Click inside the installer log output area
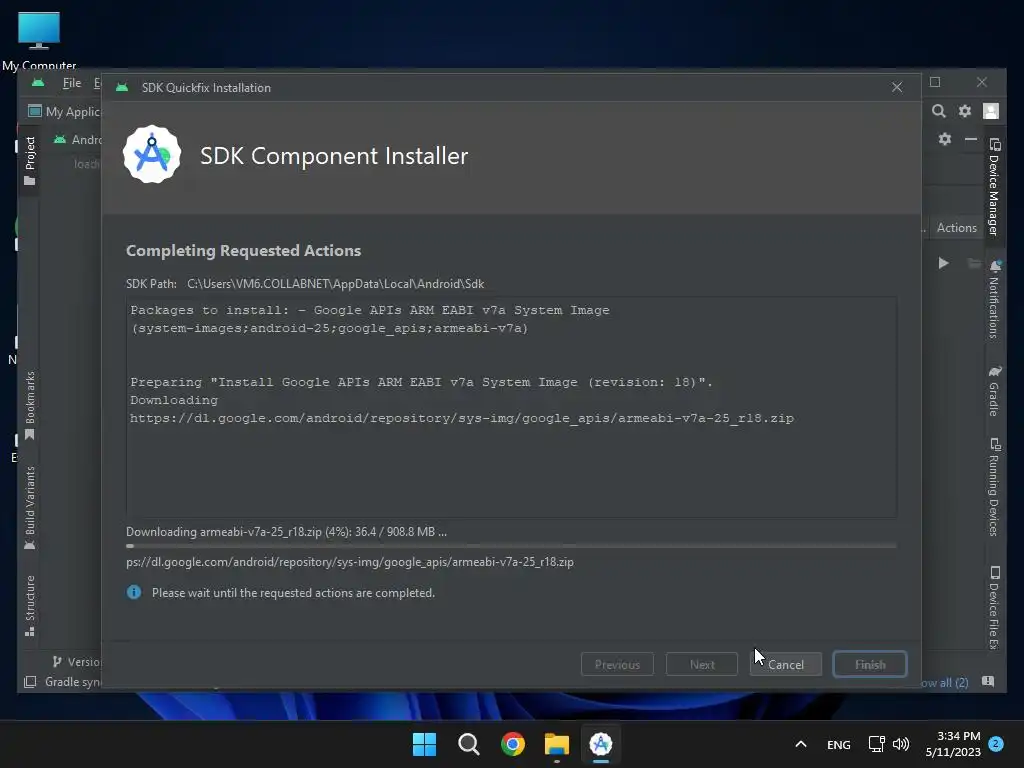 pos(511,407)
